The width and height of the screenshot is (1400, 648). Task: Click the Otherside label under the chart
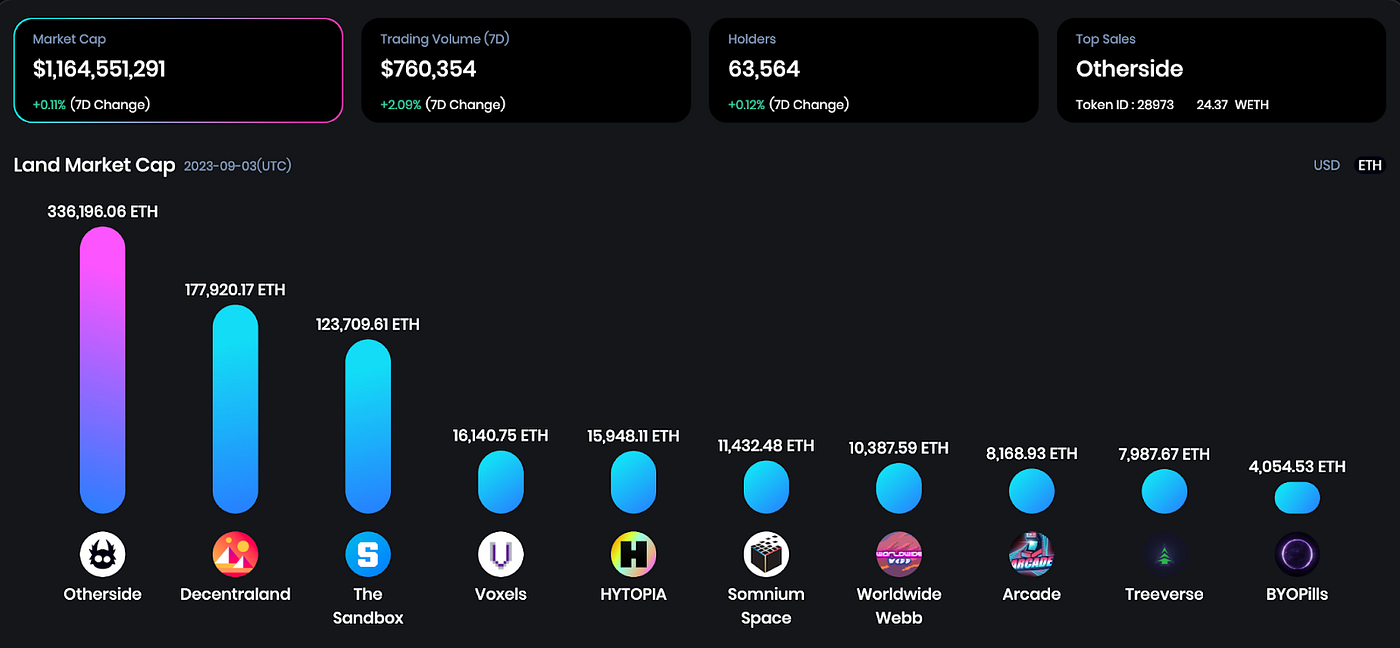pos(102,594)
